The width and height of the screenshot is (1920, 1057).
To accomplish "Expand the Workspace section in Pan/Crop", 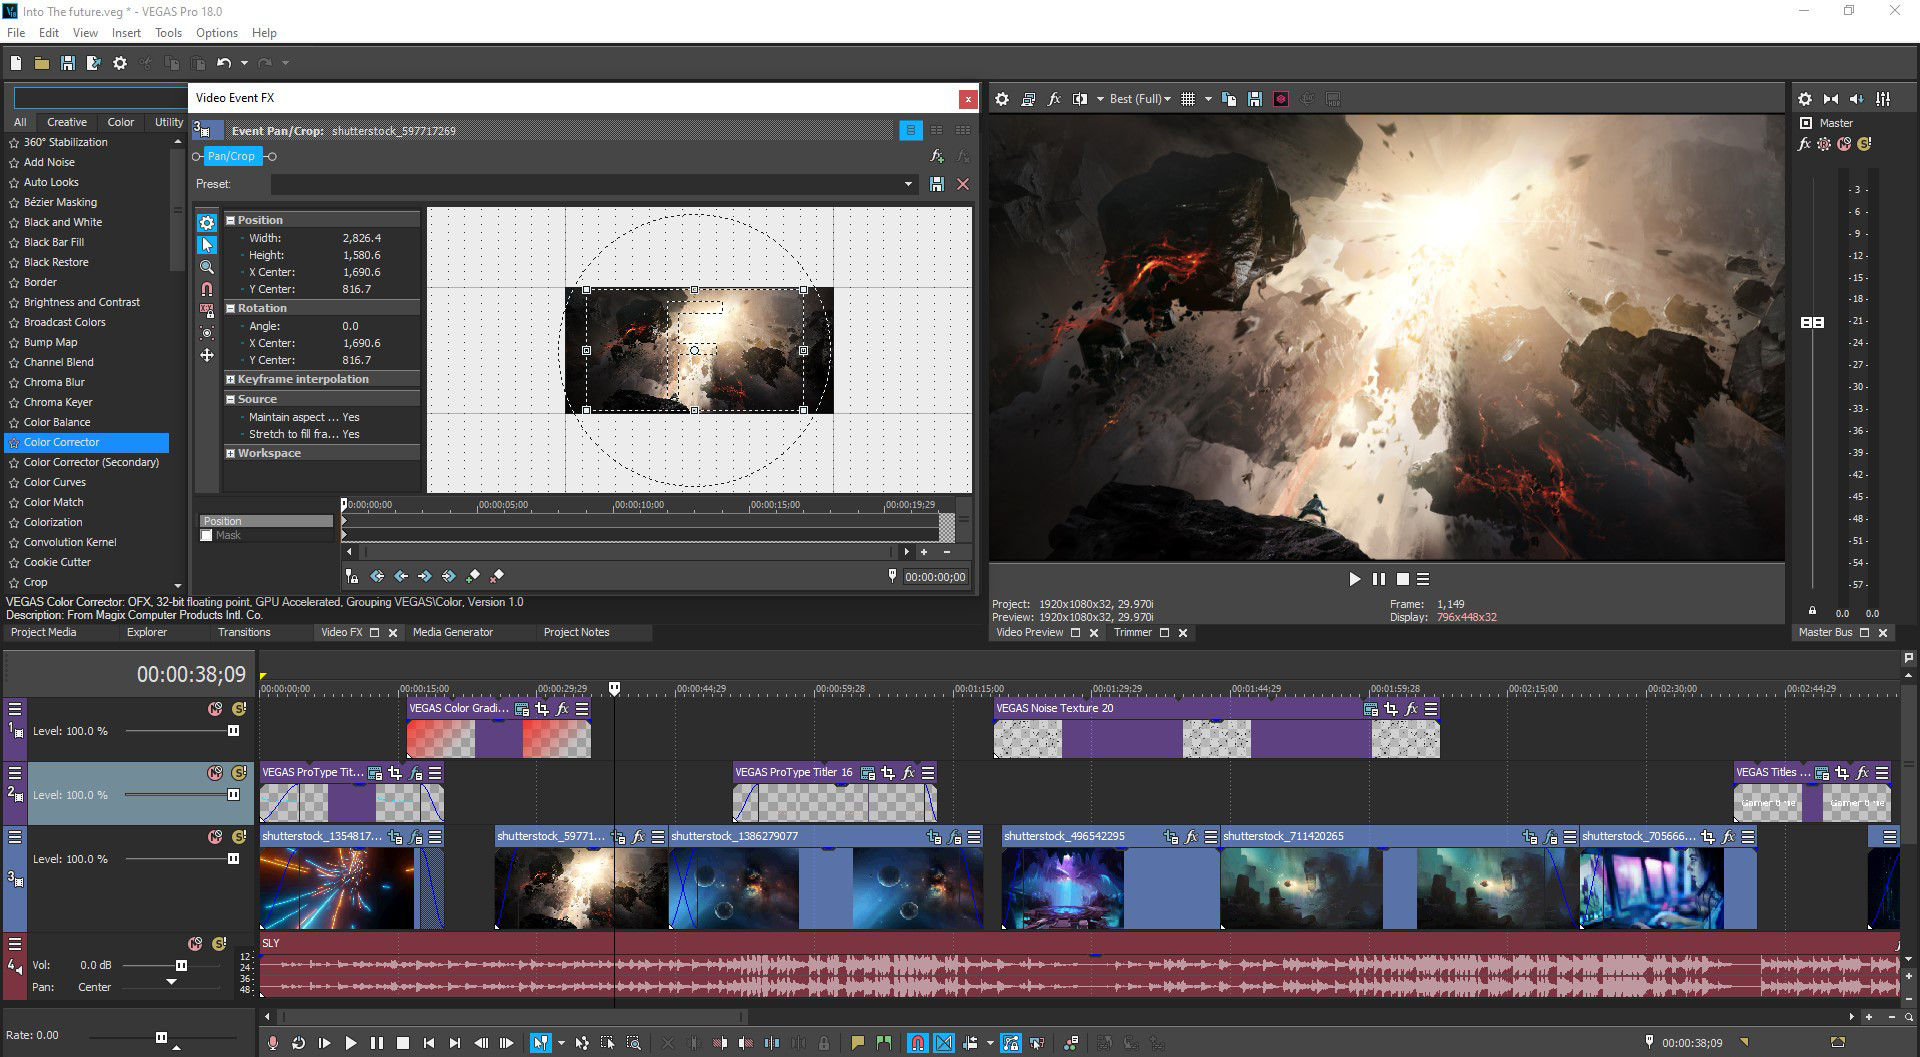I will pyautogui.click(x=231, y=453).
